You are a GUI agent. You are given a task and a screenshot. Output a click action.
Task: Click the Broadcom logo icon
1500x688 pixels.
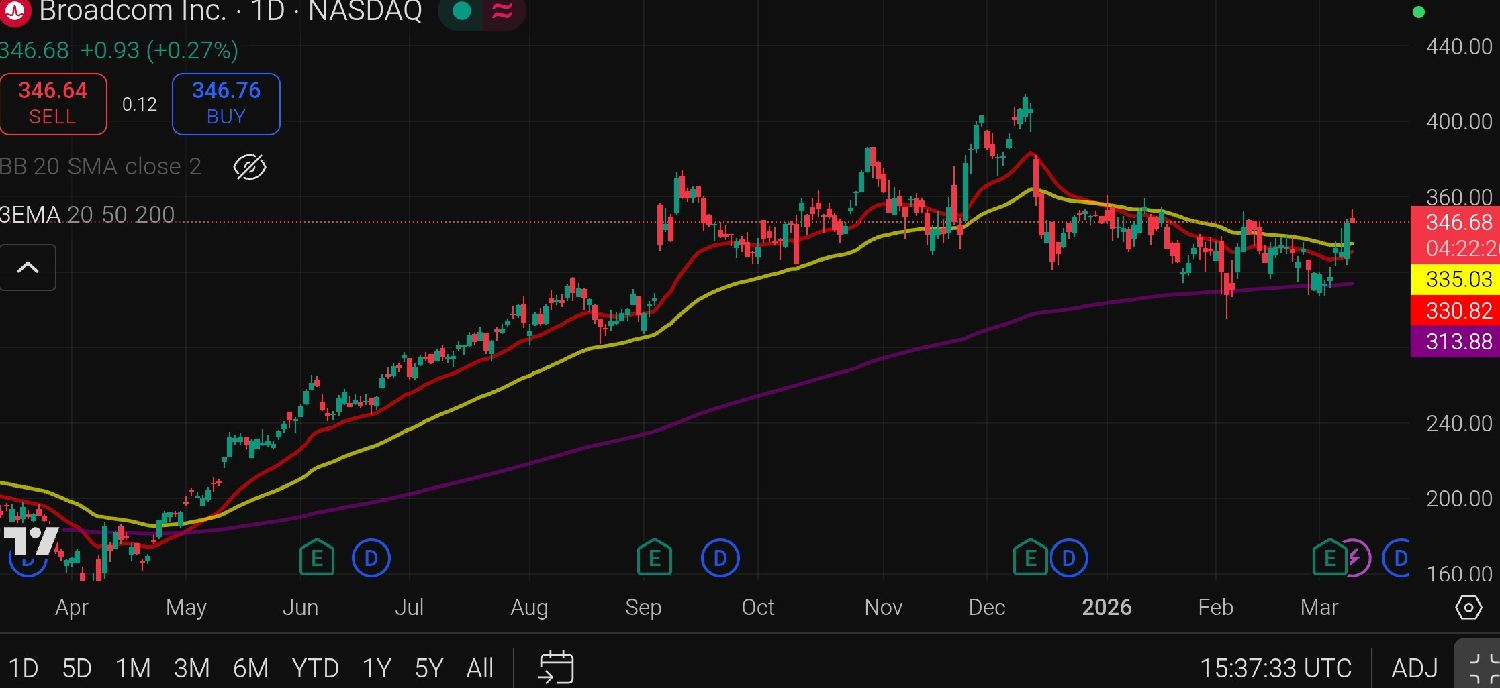click(x=16, y=12)
